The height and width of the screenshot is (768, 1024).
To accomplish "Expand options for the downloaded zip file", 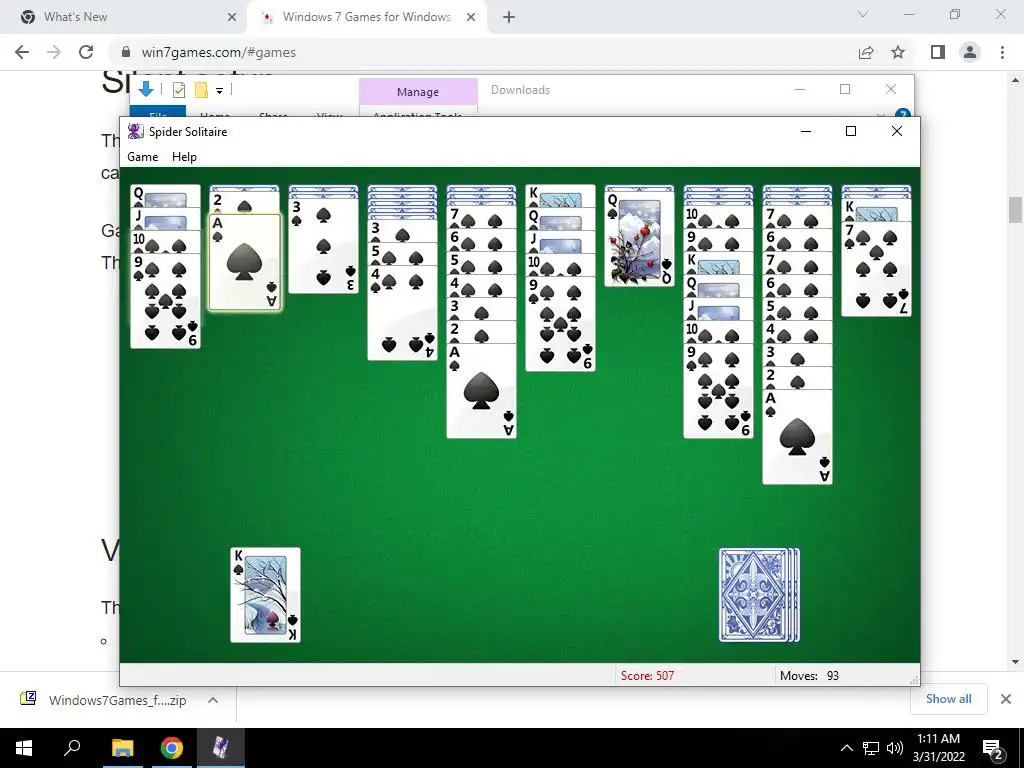I will (213, 700).
